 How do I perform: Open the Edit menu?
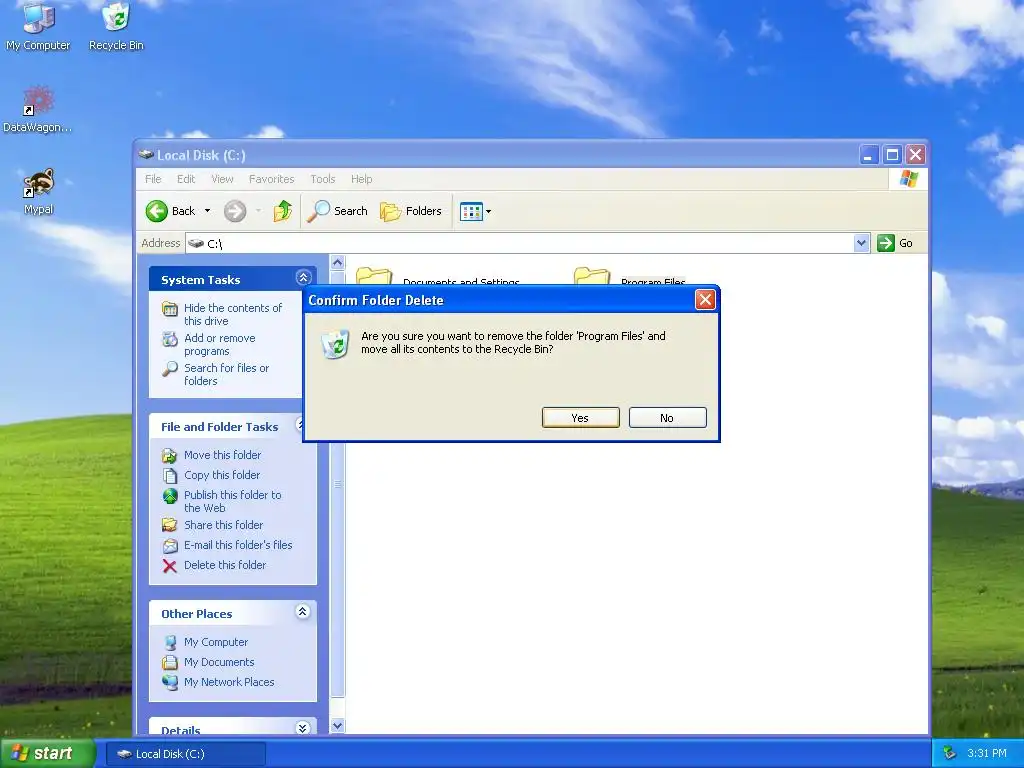(x=186, y=179)
